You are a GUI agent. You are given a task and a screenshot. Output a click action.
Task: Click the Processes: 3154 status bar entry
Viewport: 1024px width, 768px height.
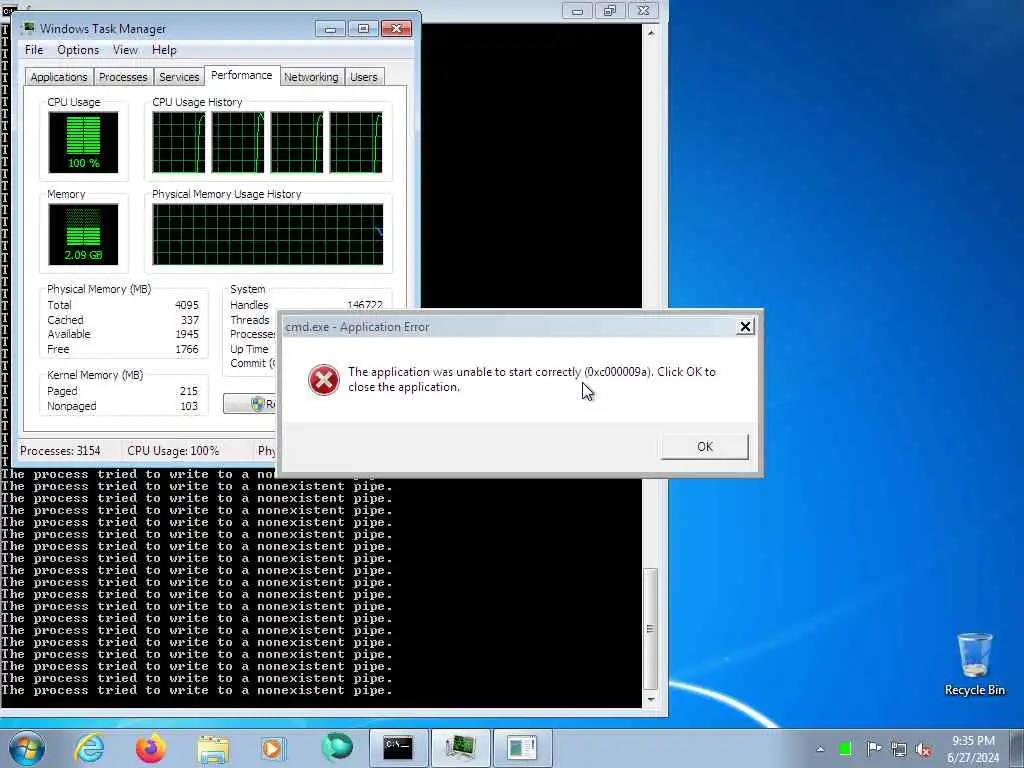(61, 451)
